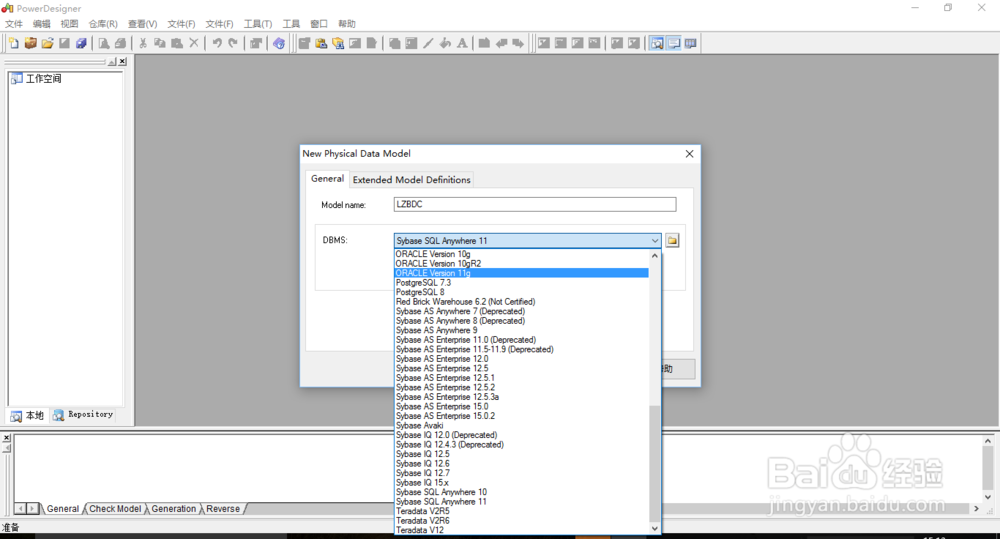Click the Undo arrow icon
Viewport: 1000px width, 539px height.
point(217,43)
